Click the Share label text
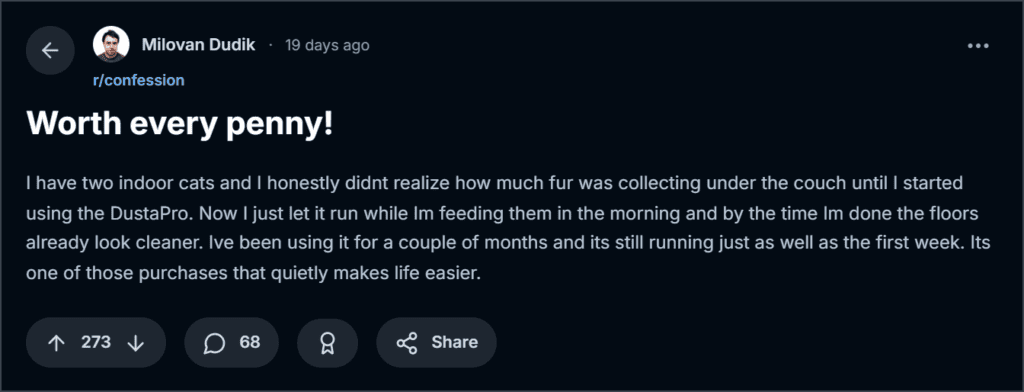This screenshot has width=1024, height=392. click(x=455, y=342)
